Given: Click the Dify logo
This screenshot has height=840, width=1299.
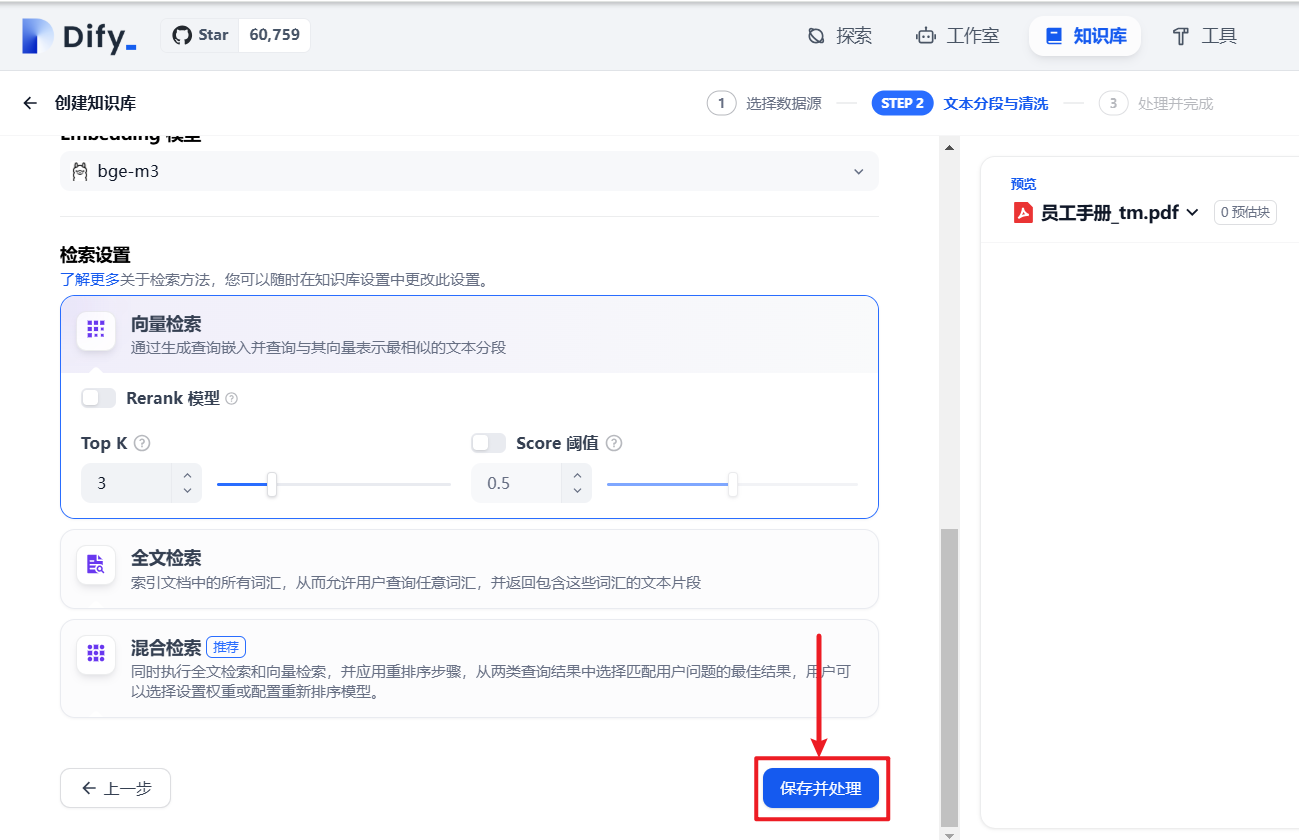Looking at the screenshot, I should pos(78,37).
